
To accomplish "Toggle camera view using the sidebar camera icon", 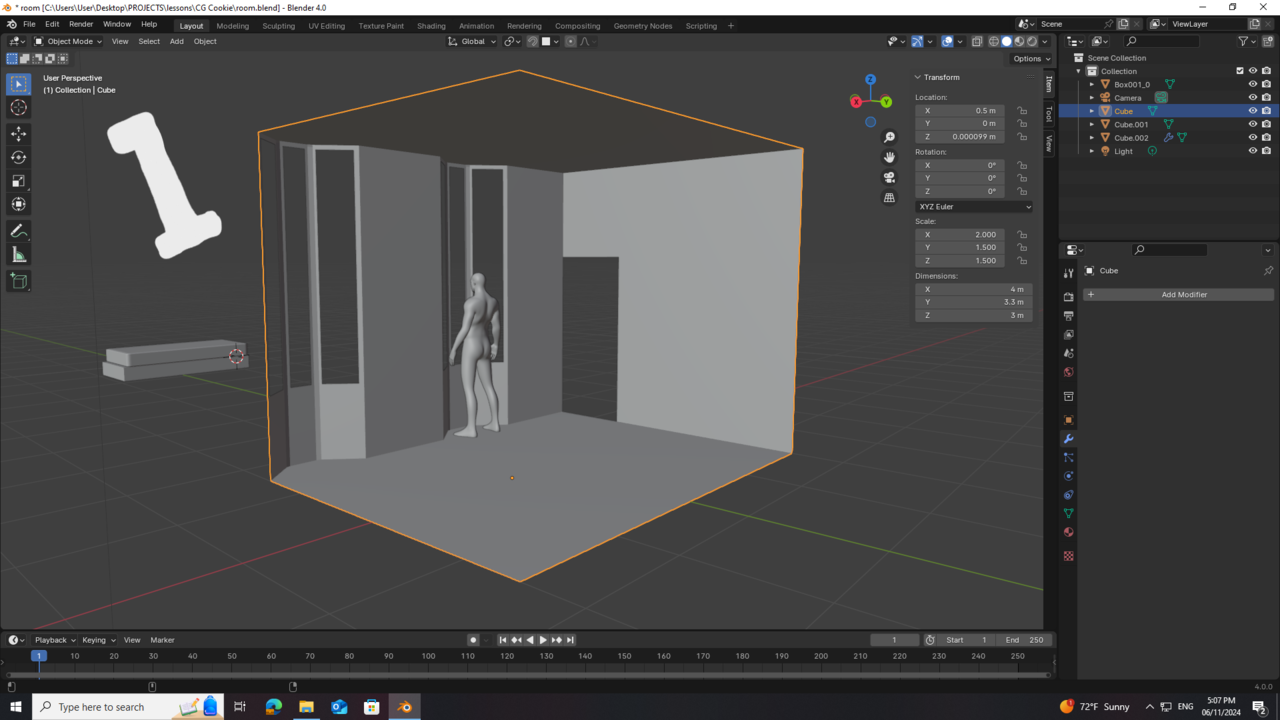I will [888, 177].
